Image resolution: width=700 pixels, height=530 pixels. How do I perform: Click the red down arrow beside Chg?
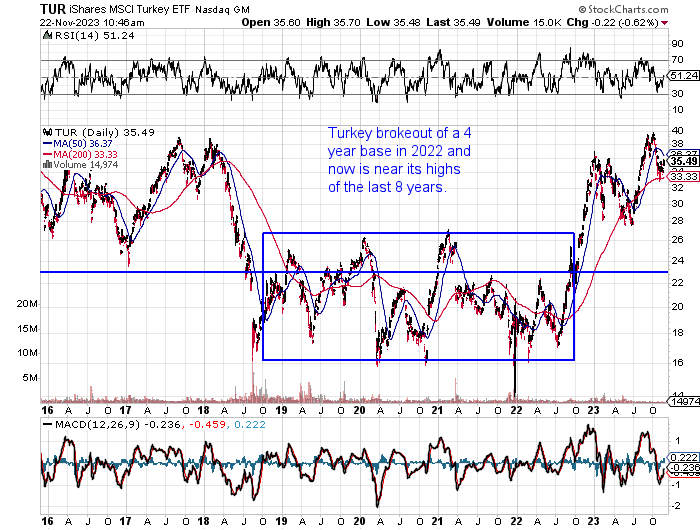click(x=665, y=23)
